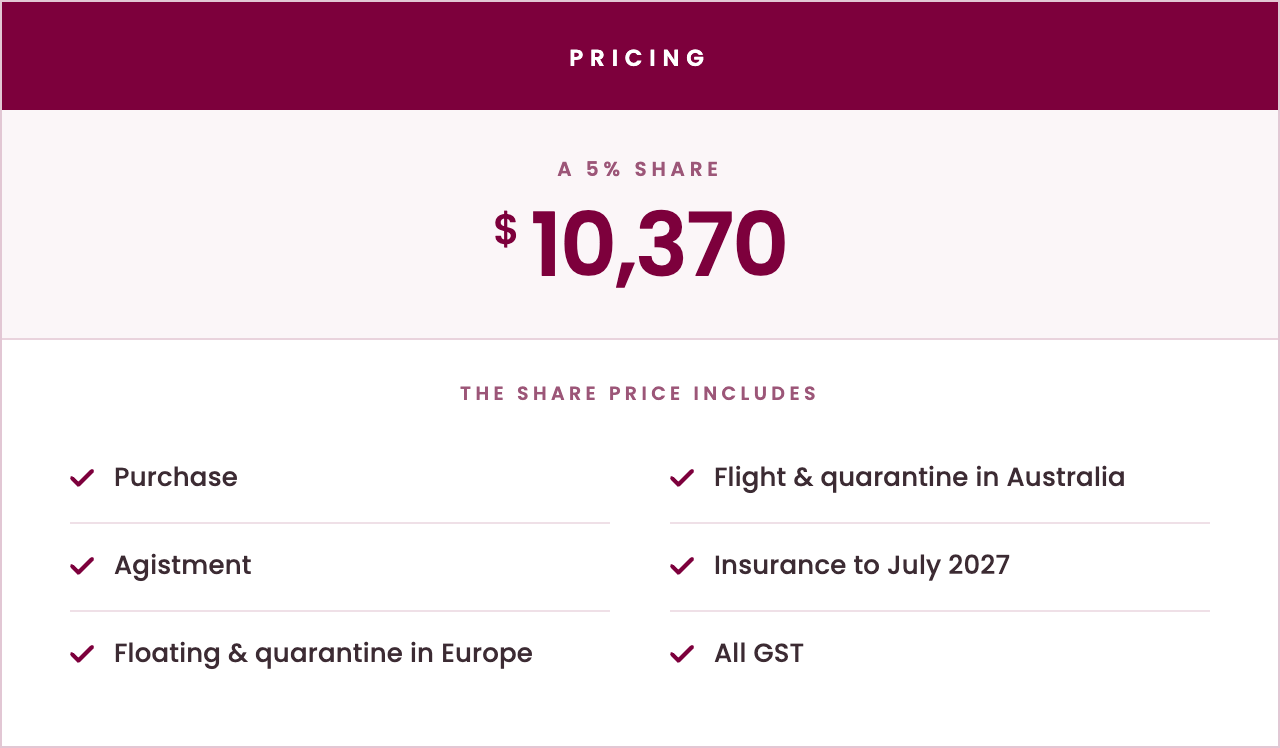Click Floating & quarantine in Europe text
The width and height of the screenshot is (1280, 748).
coord(323,654)
